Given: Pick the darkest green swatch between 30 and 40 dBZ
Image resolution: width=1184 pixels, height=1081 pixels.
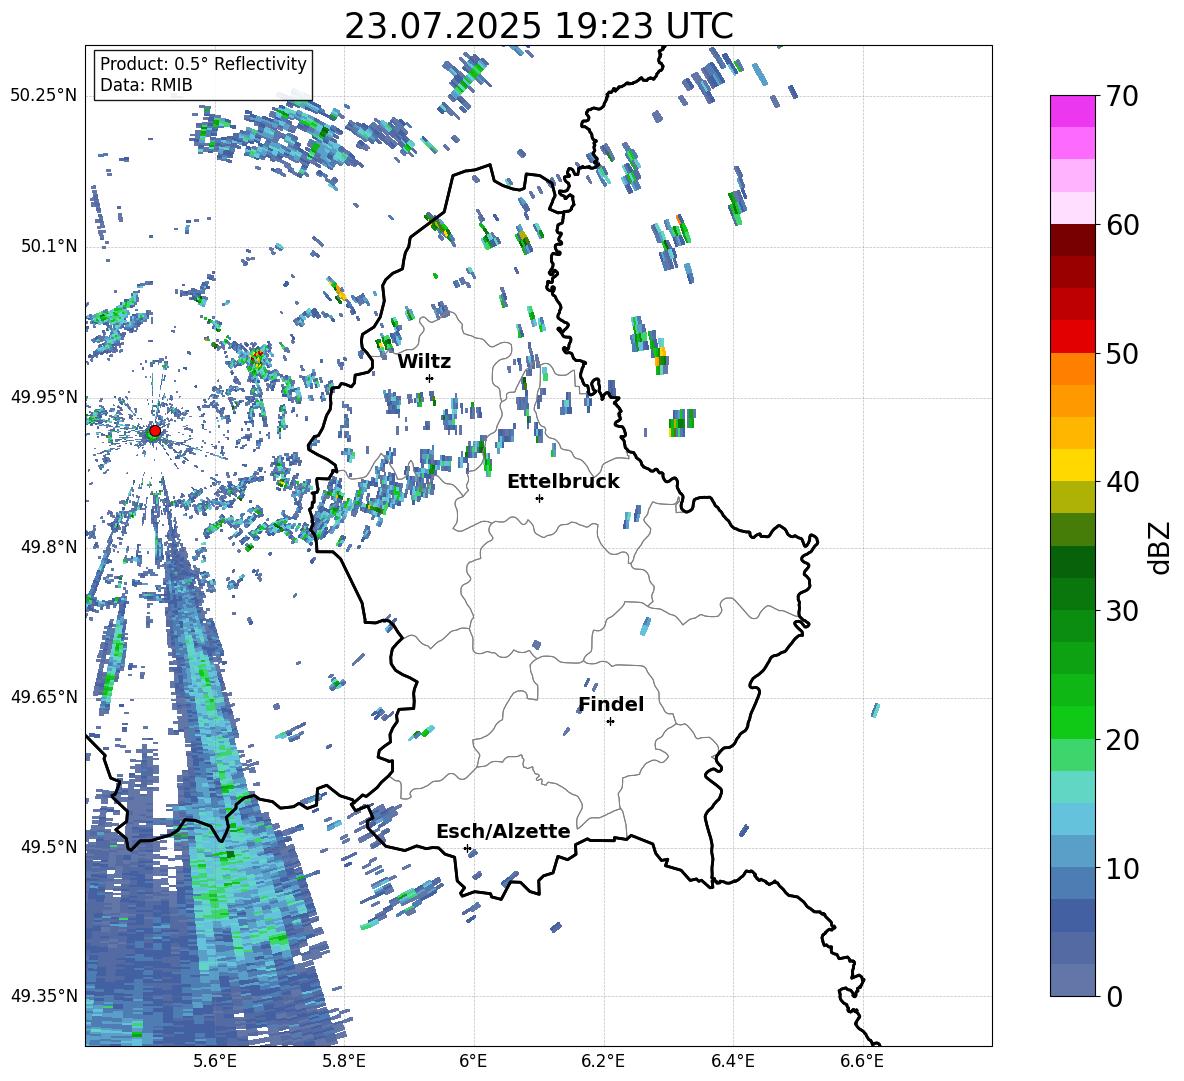Looking at the screenshot, I should 1072,562.
